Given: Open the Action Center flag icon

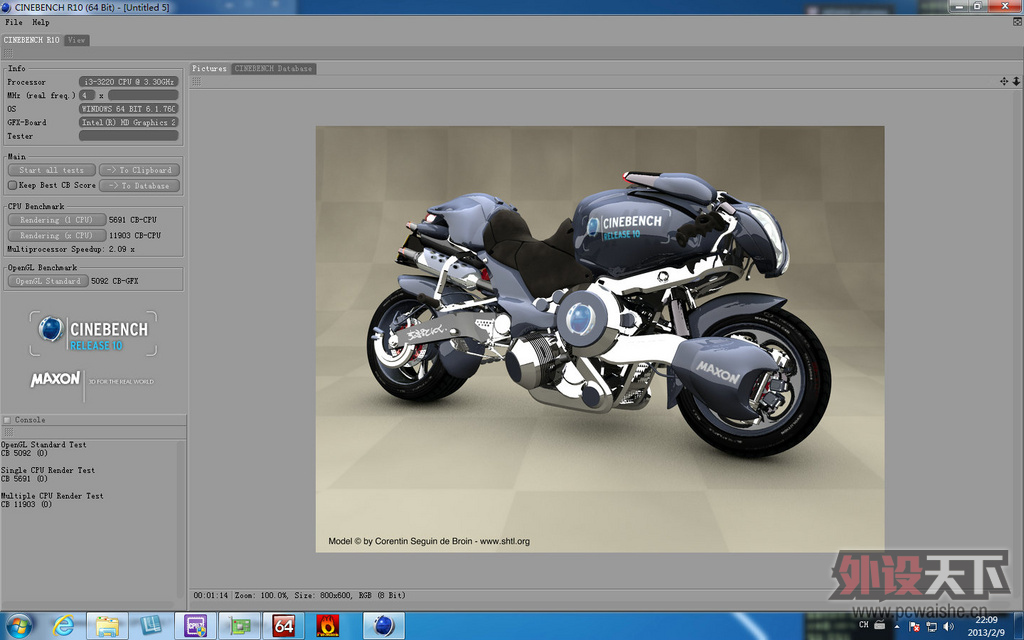Looking at the screenshot, I should [x=914, y=627].
